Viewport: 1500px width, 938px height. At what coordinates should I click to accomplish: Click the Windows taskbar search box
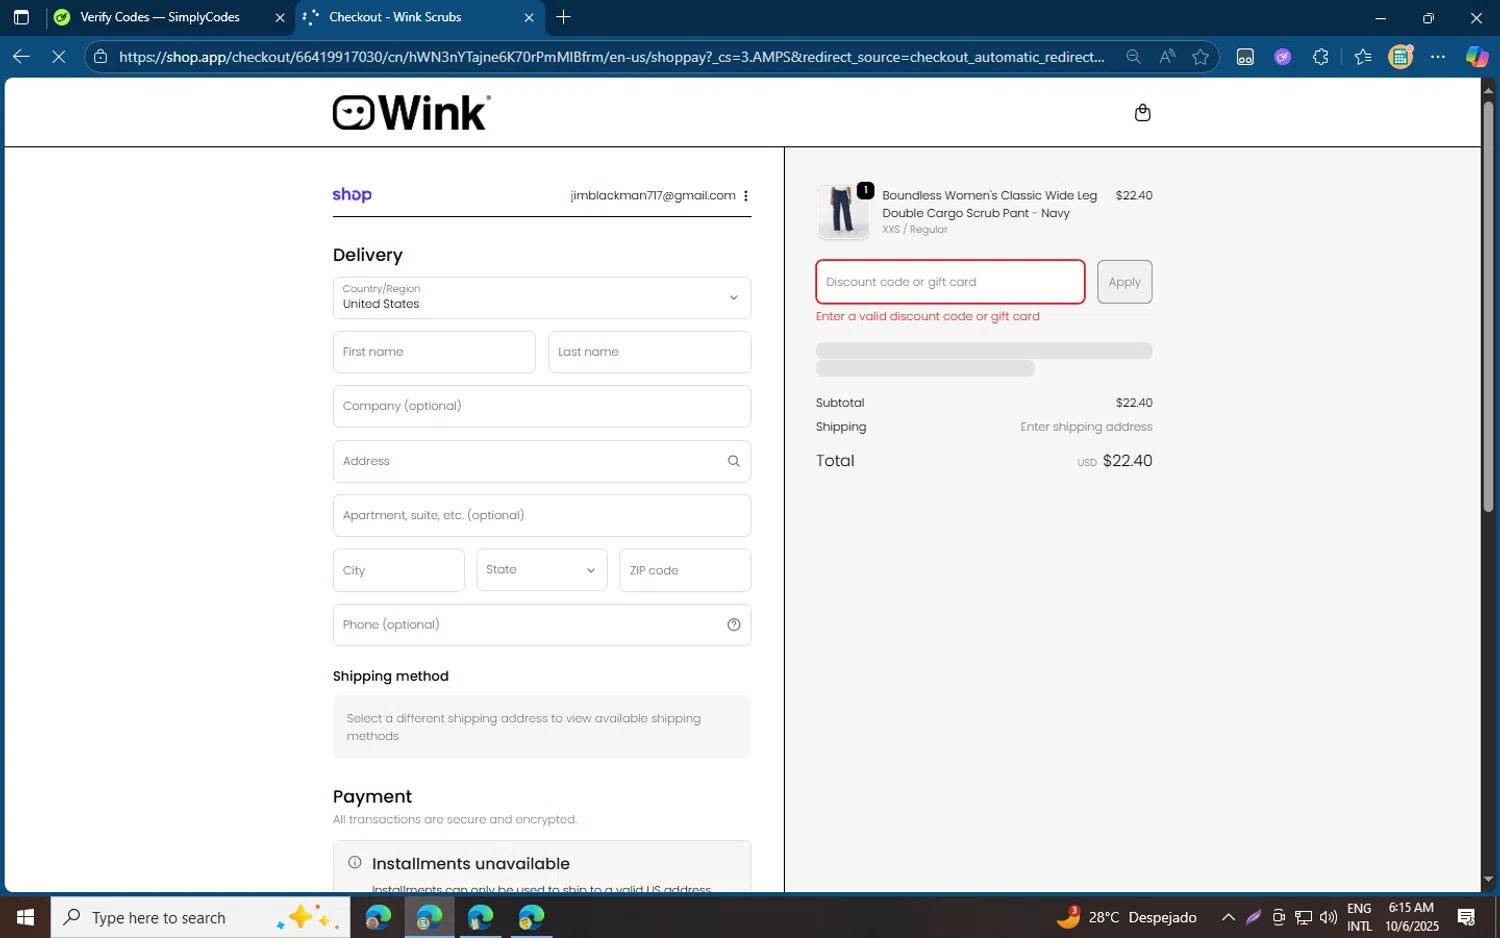pyautogui.click(x=200, y=917)
